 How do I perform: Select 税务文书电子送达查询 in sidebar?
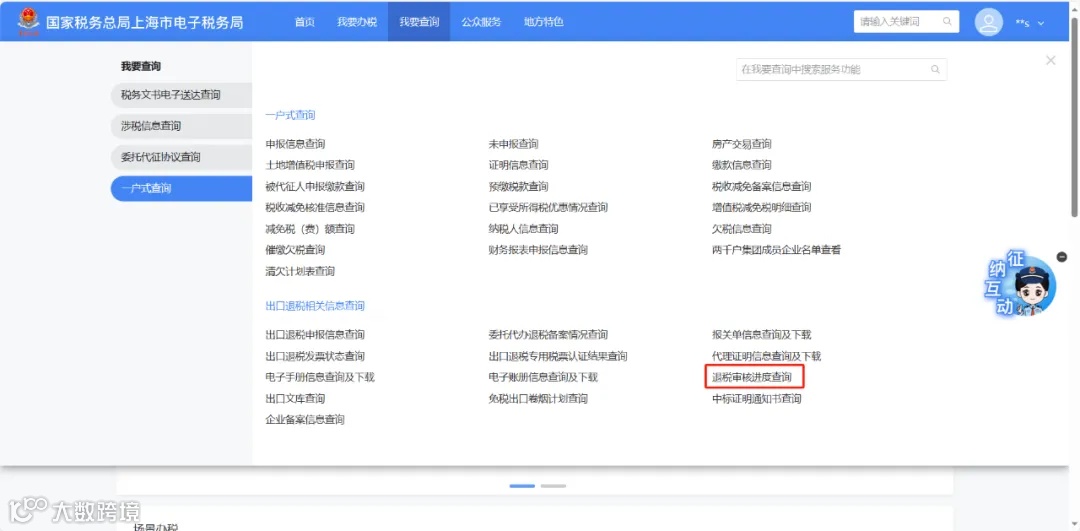pyautogui.click(x=181, y=95)
